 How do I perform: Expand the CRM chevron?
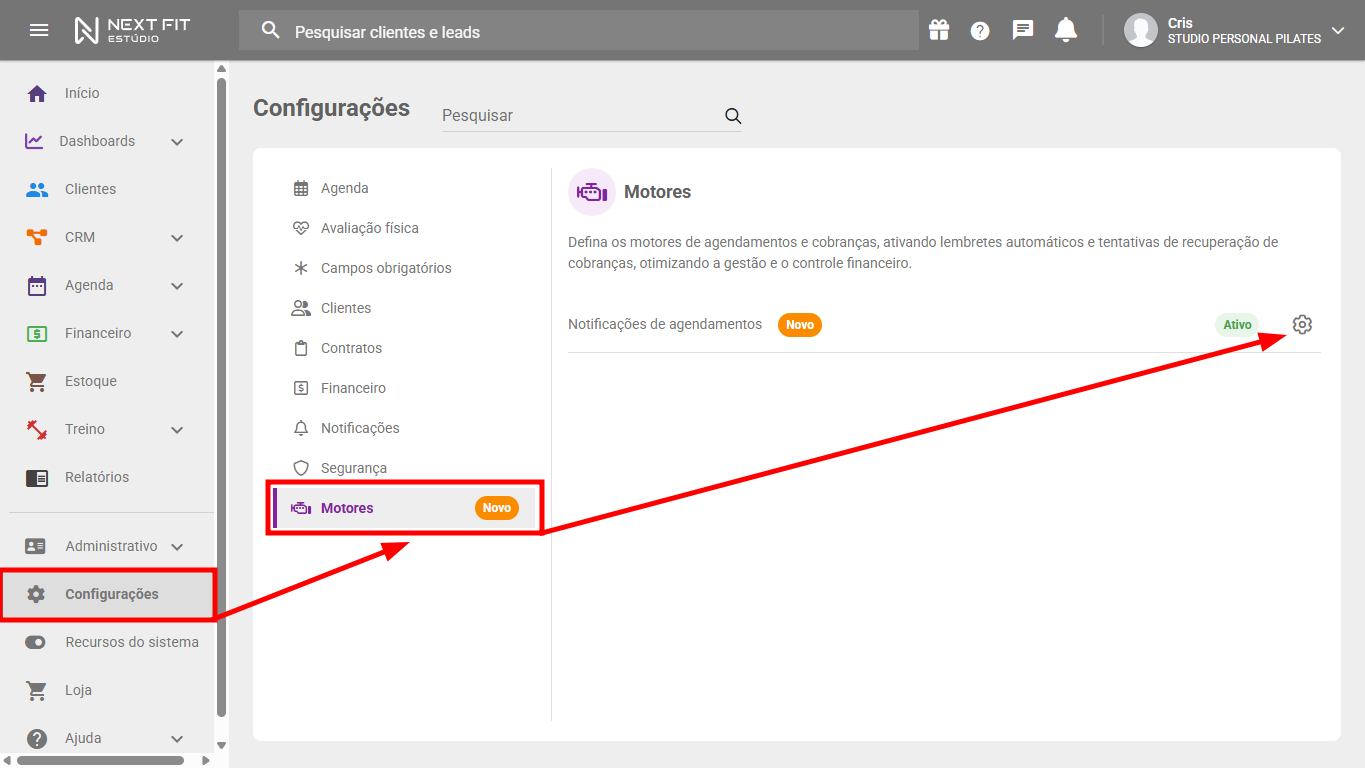coord(177,238)
